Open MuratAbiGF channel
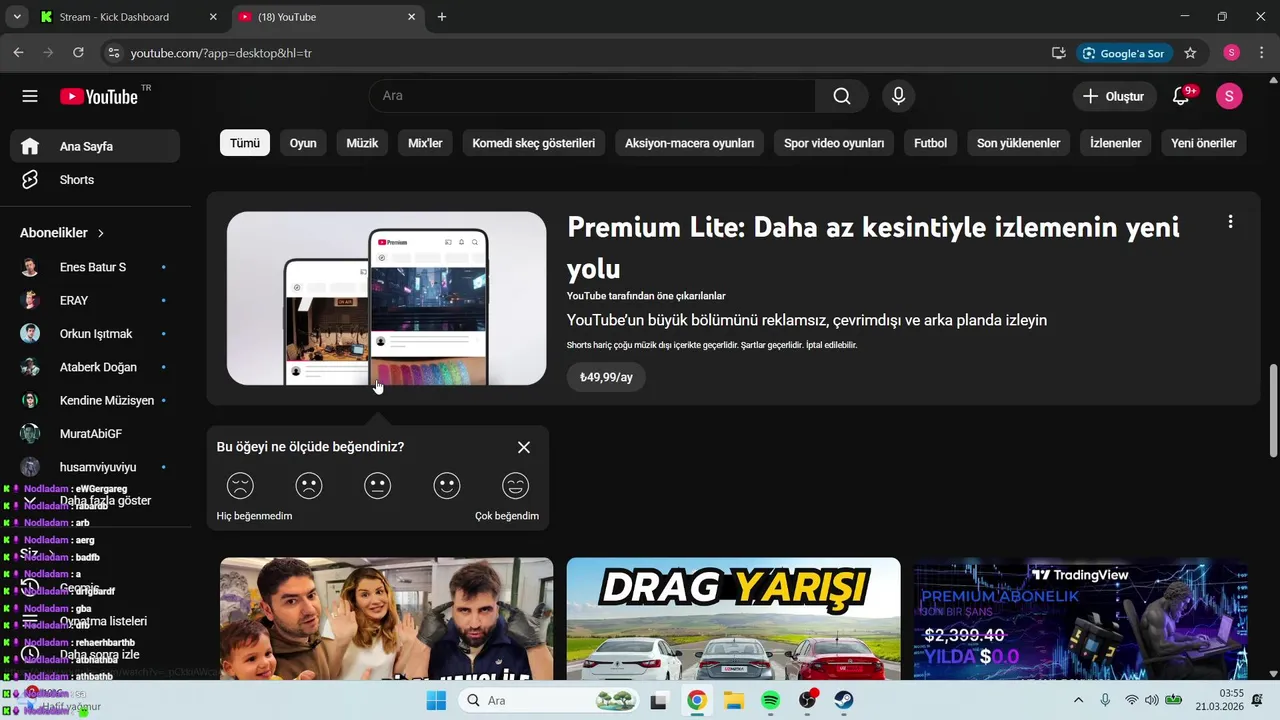 pos(95,434)
